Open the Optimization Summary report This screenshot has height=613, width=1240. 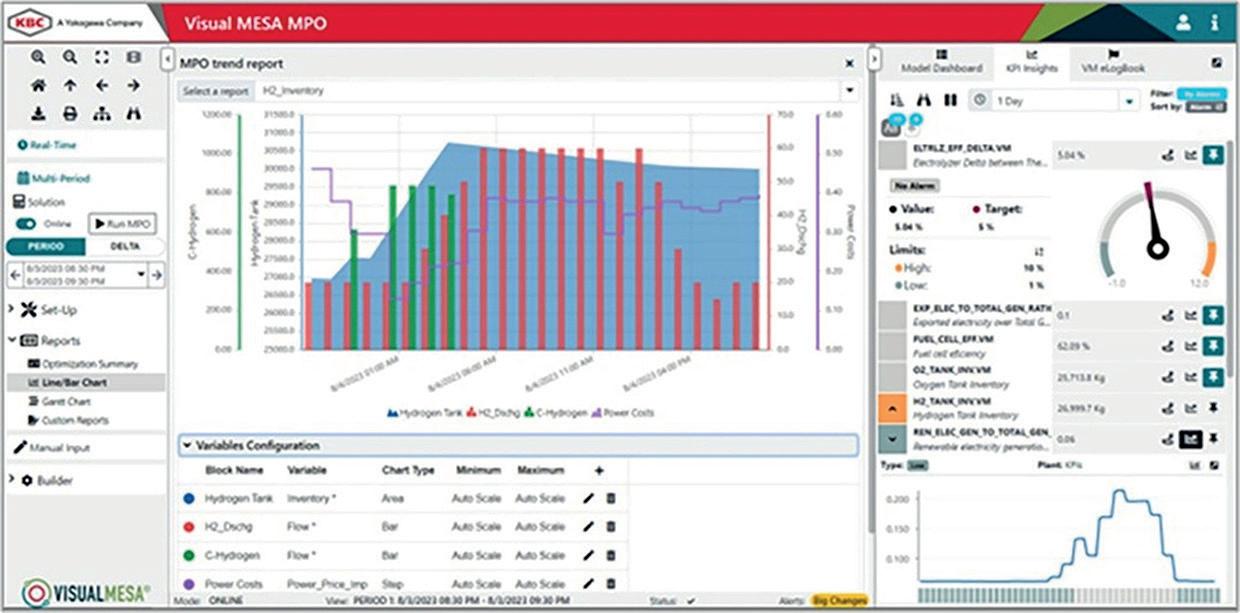coord(83,364)
